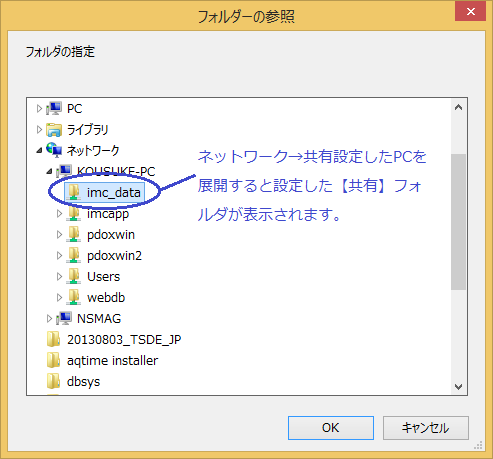Select the aqtime installer label
Screen dimensions: 493x459
(112, 361)
